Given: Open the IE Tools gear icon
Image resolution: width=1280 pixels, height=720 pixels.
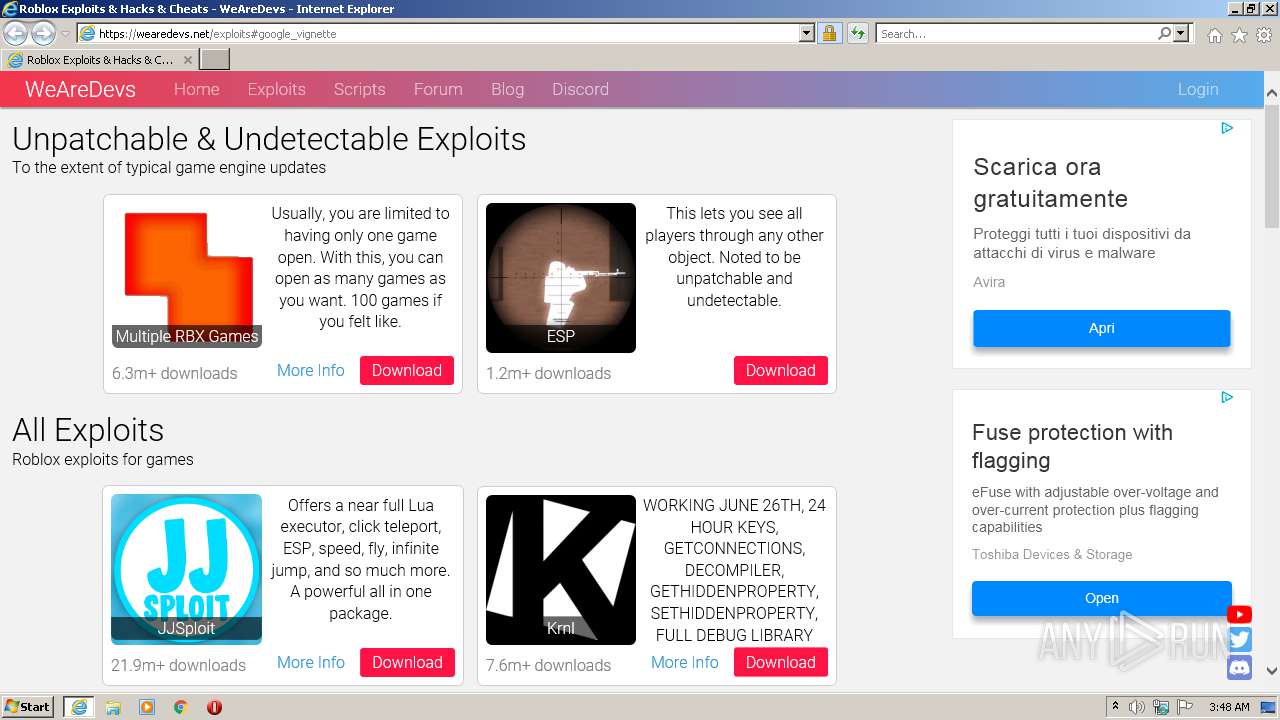Looking at the screenshot, I should coord(1264,35).
